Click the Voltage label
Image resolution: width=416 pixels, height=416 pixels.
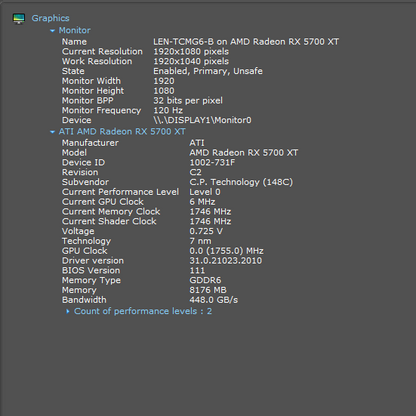point(78,231)
